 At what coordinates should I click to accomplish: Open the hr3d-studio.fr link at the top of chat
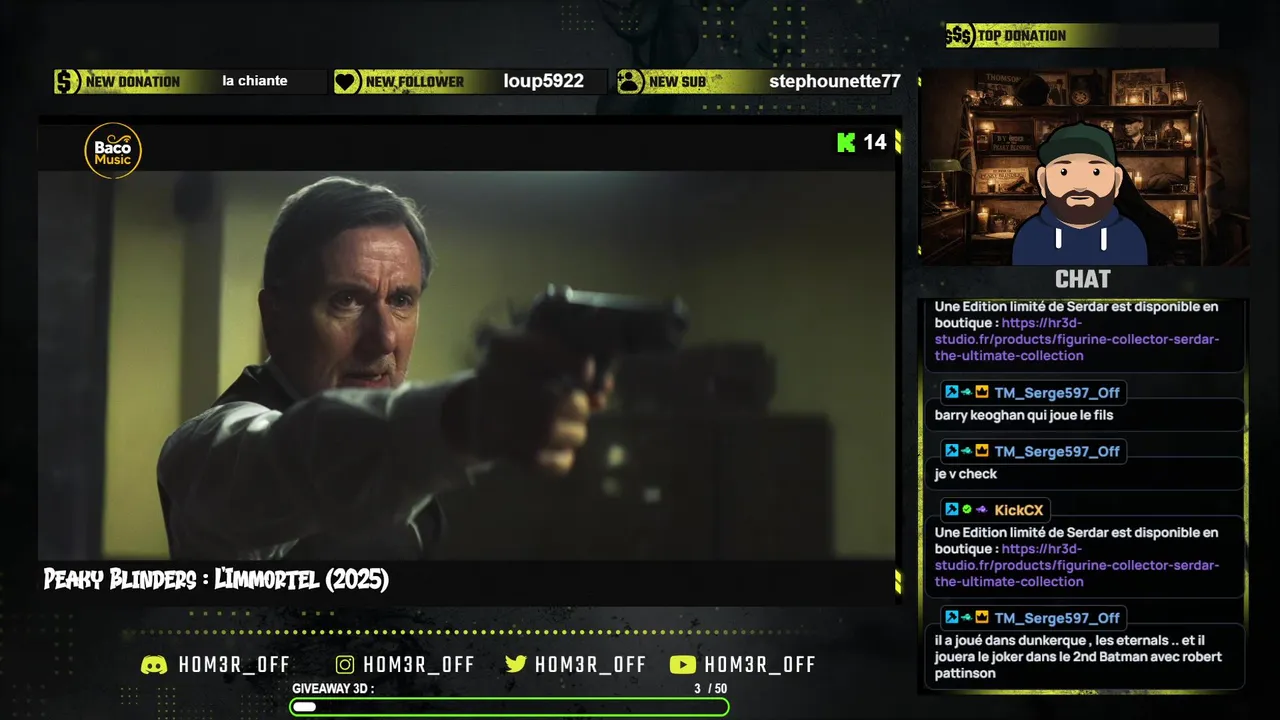pyautogui.click(x=1077, y=339)
